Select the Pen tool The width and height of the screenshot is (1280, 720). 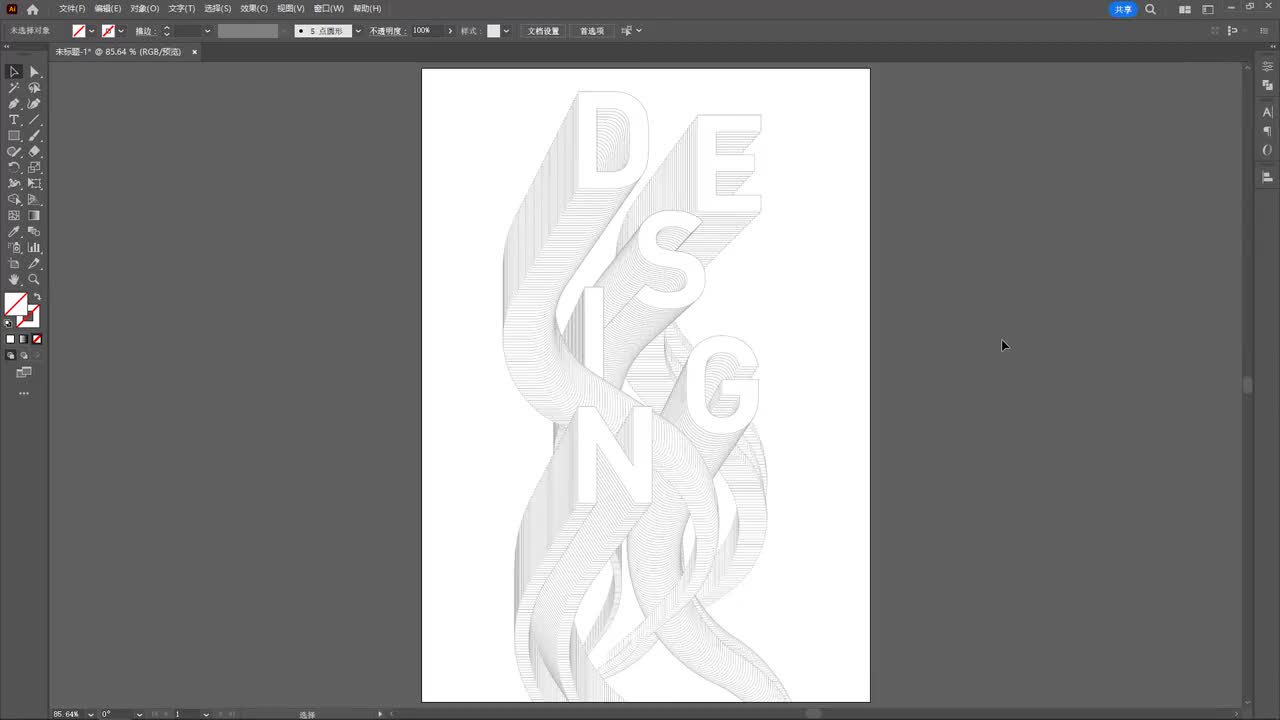pos(14,104)
